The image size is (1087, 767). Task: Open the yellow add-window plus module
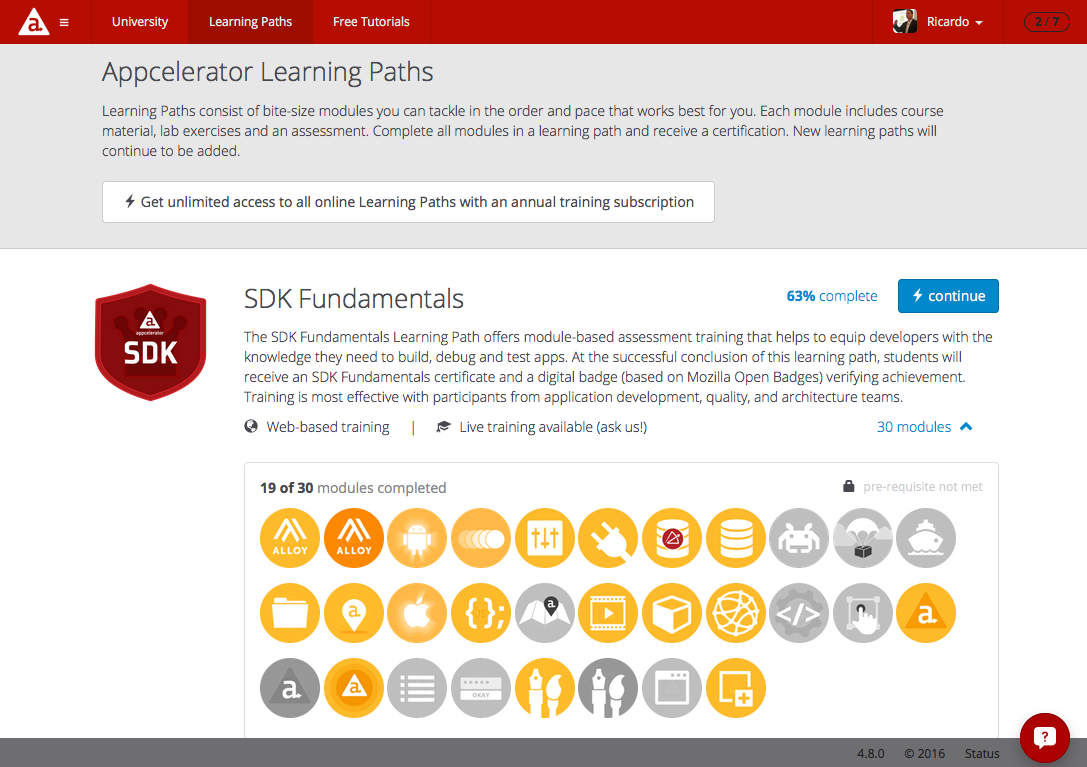pyautogui.click(x=736, y=688)
